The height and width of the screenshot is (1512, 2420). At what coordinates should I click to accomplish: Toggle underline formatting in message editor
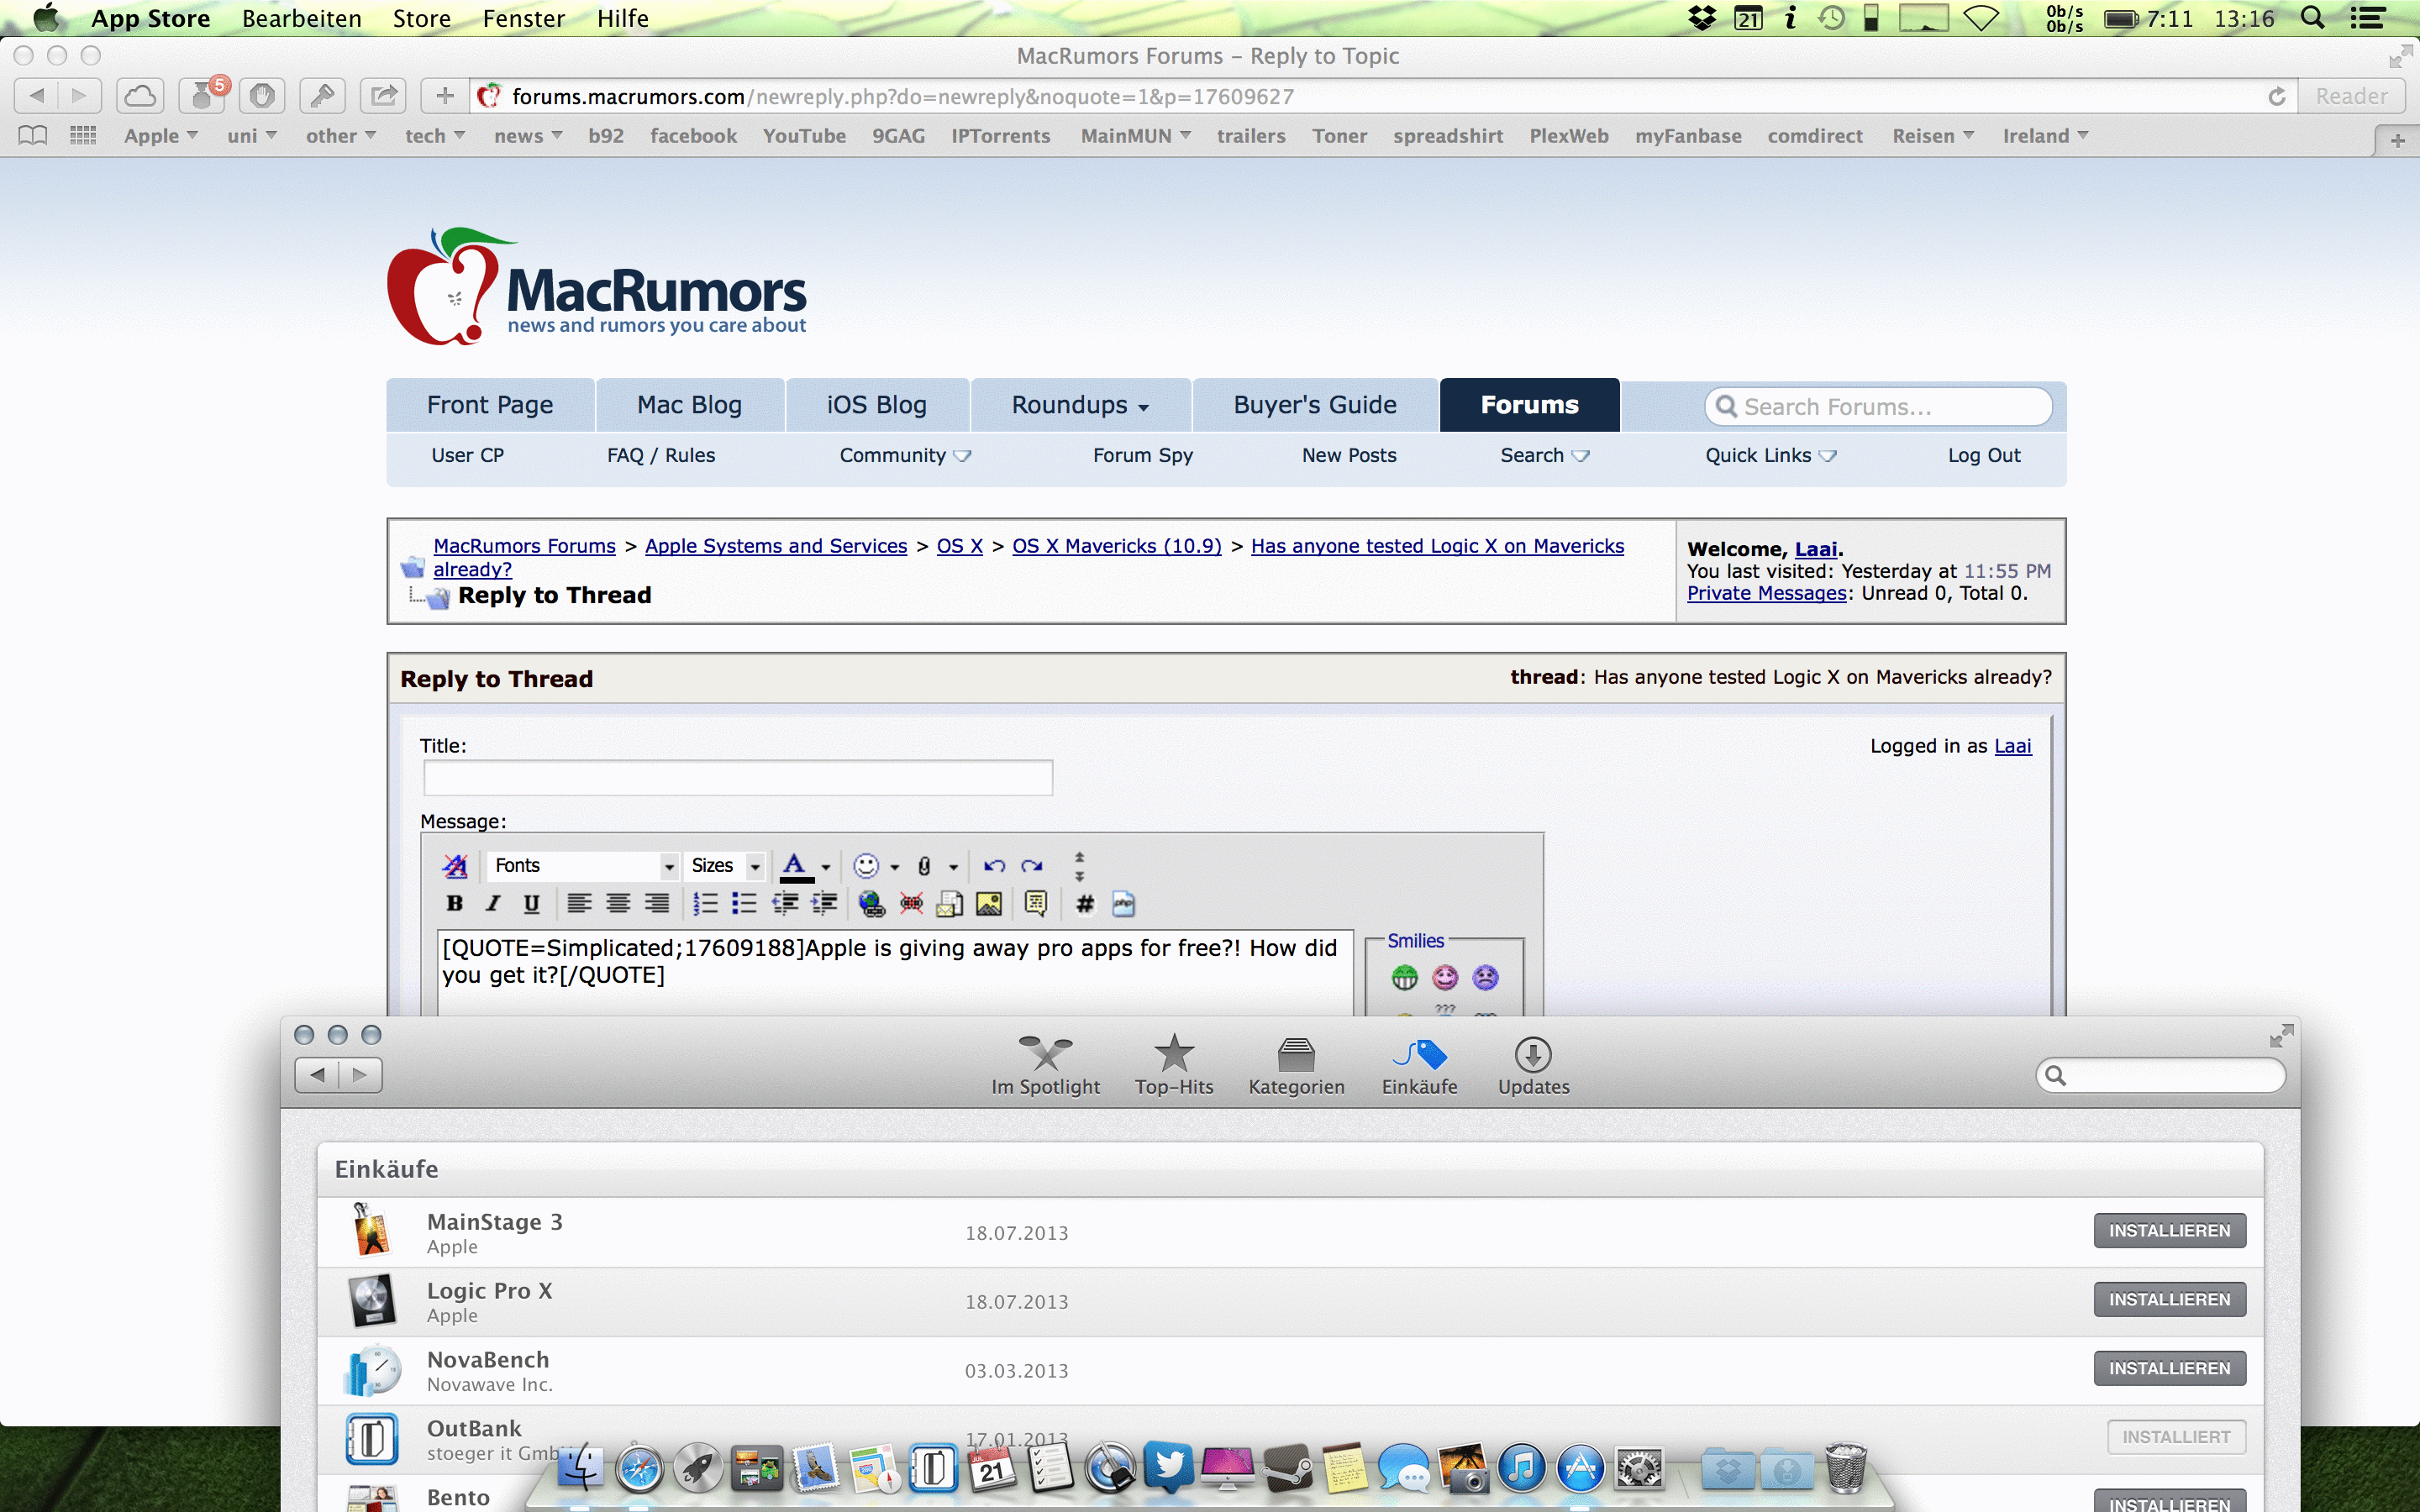pos(531,904)
